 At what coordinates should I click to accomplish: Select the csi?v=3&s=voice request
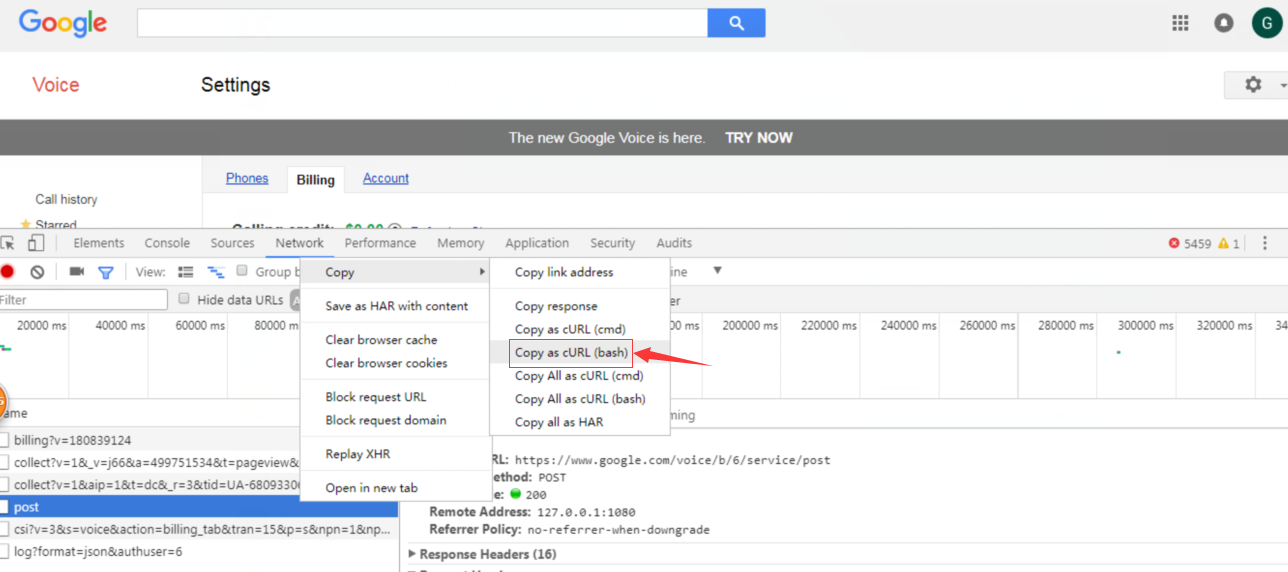[x=199, y=529]
